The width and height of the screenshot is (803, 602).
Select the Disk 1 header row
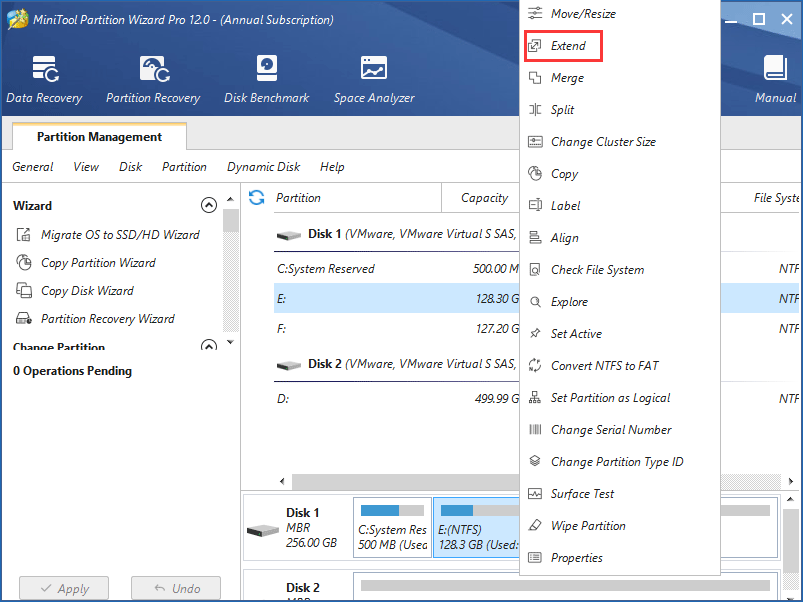click(x=396, y=234)
